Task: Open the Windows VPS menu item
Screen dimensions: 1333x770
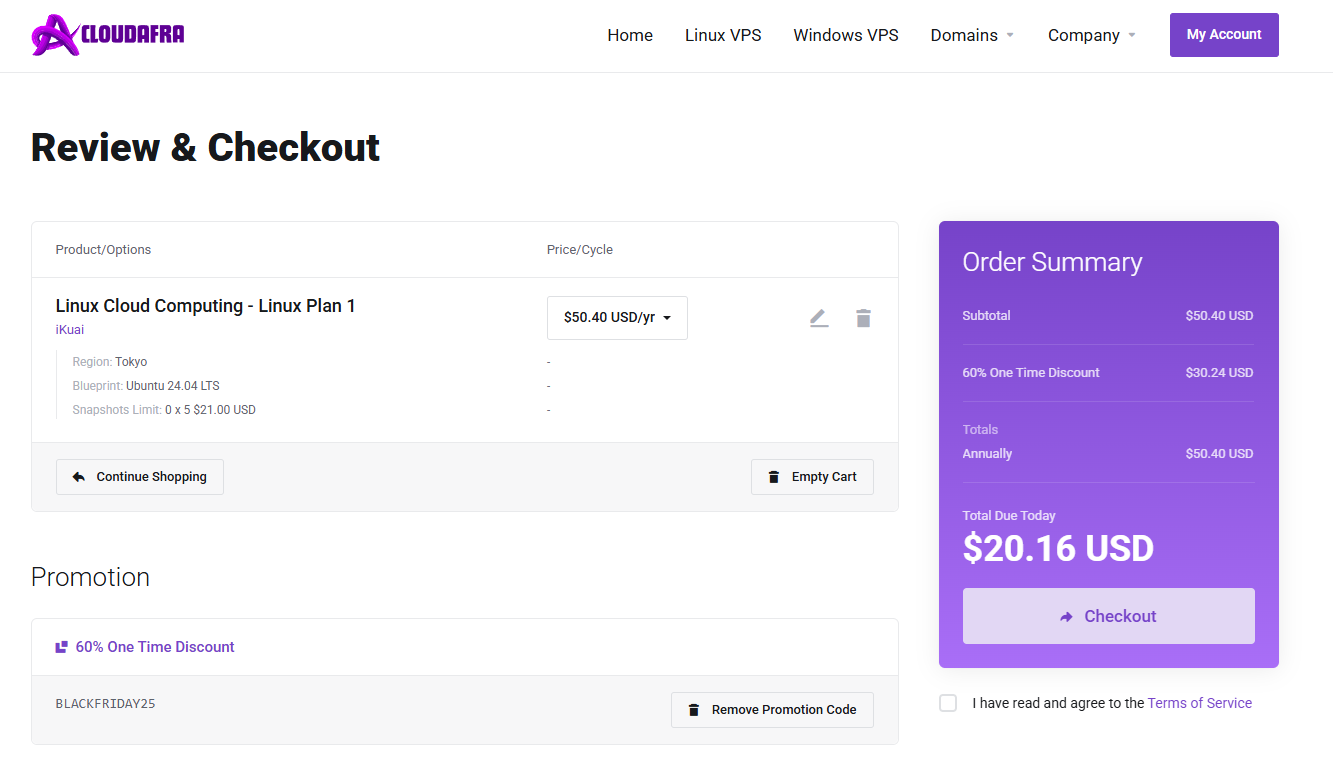Action: tap(846, 35)
